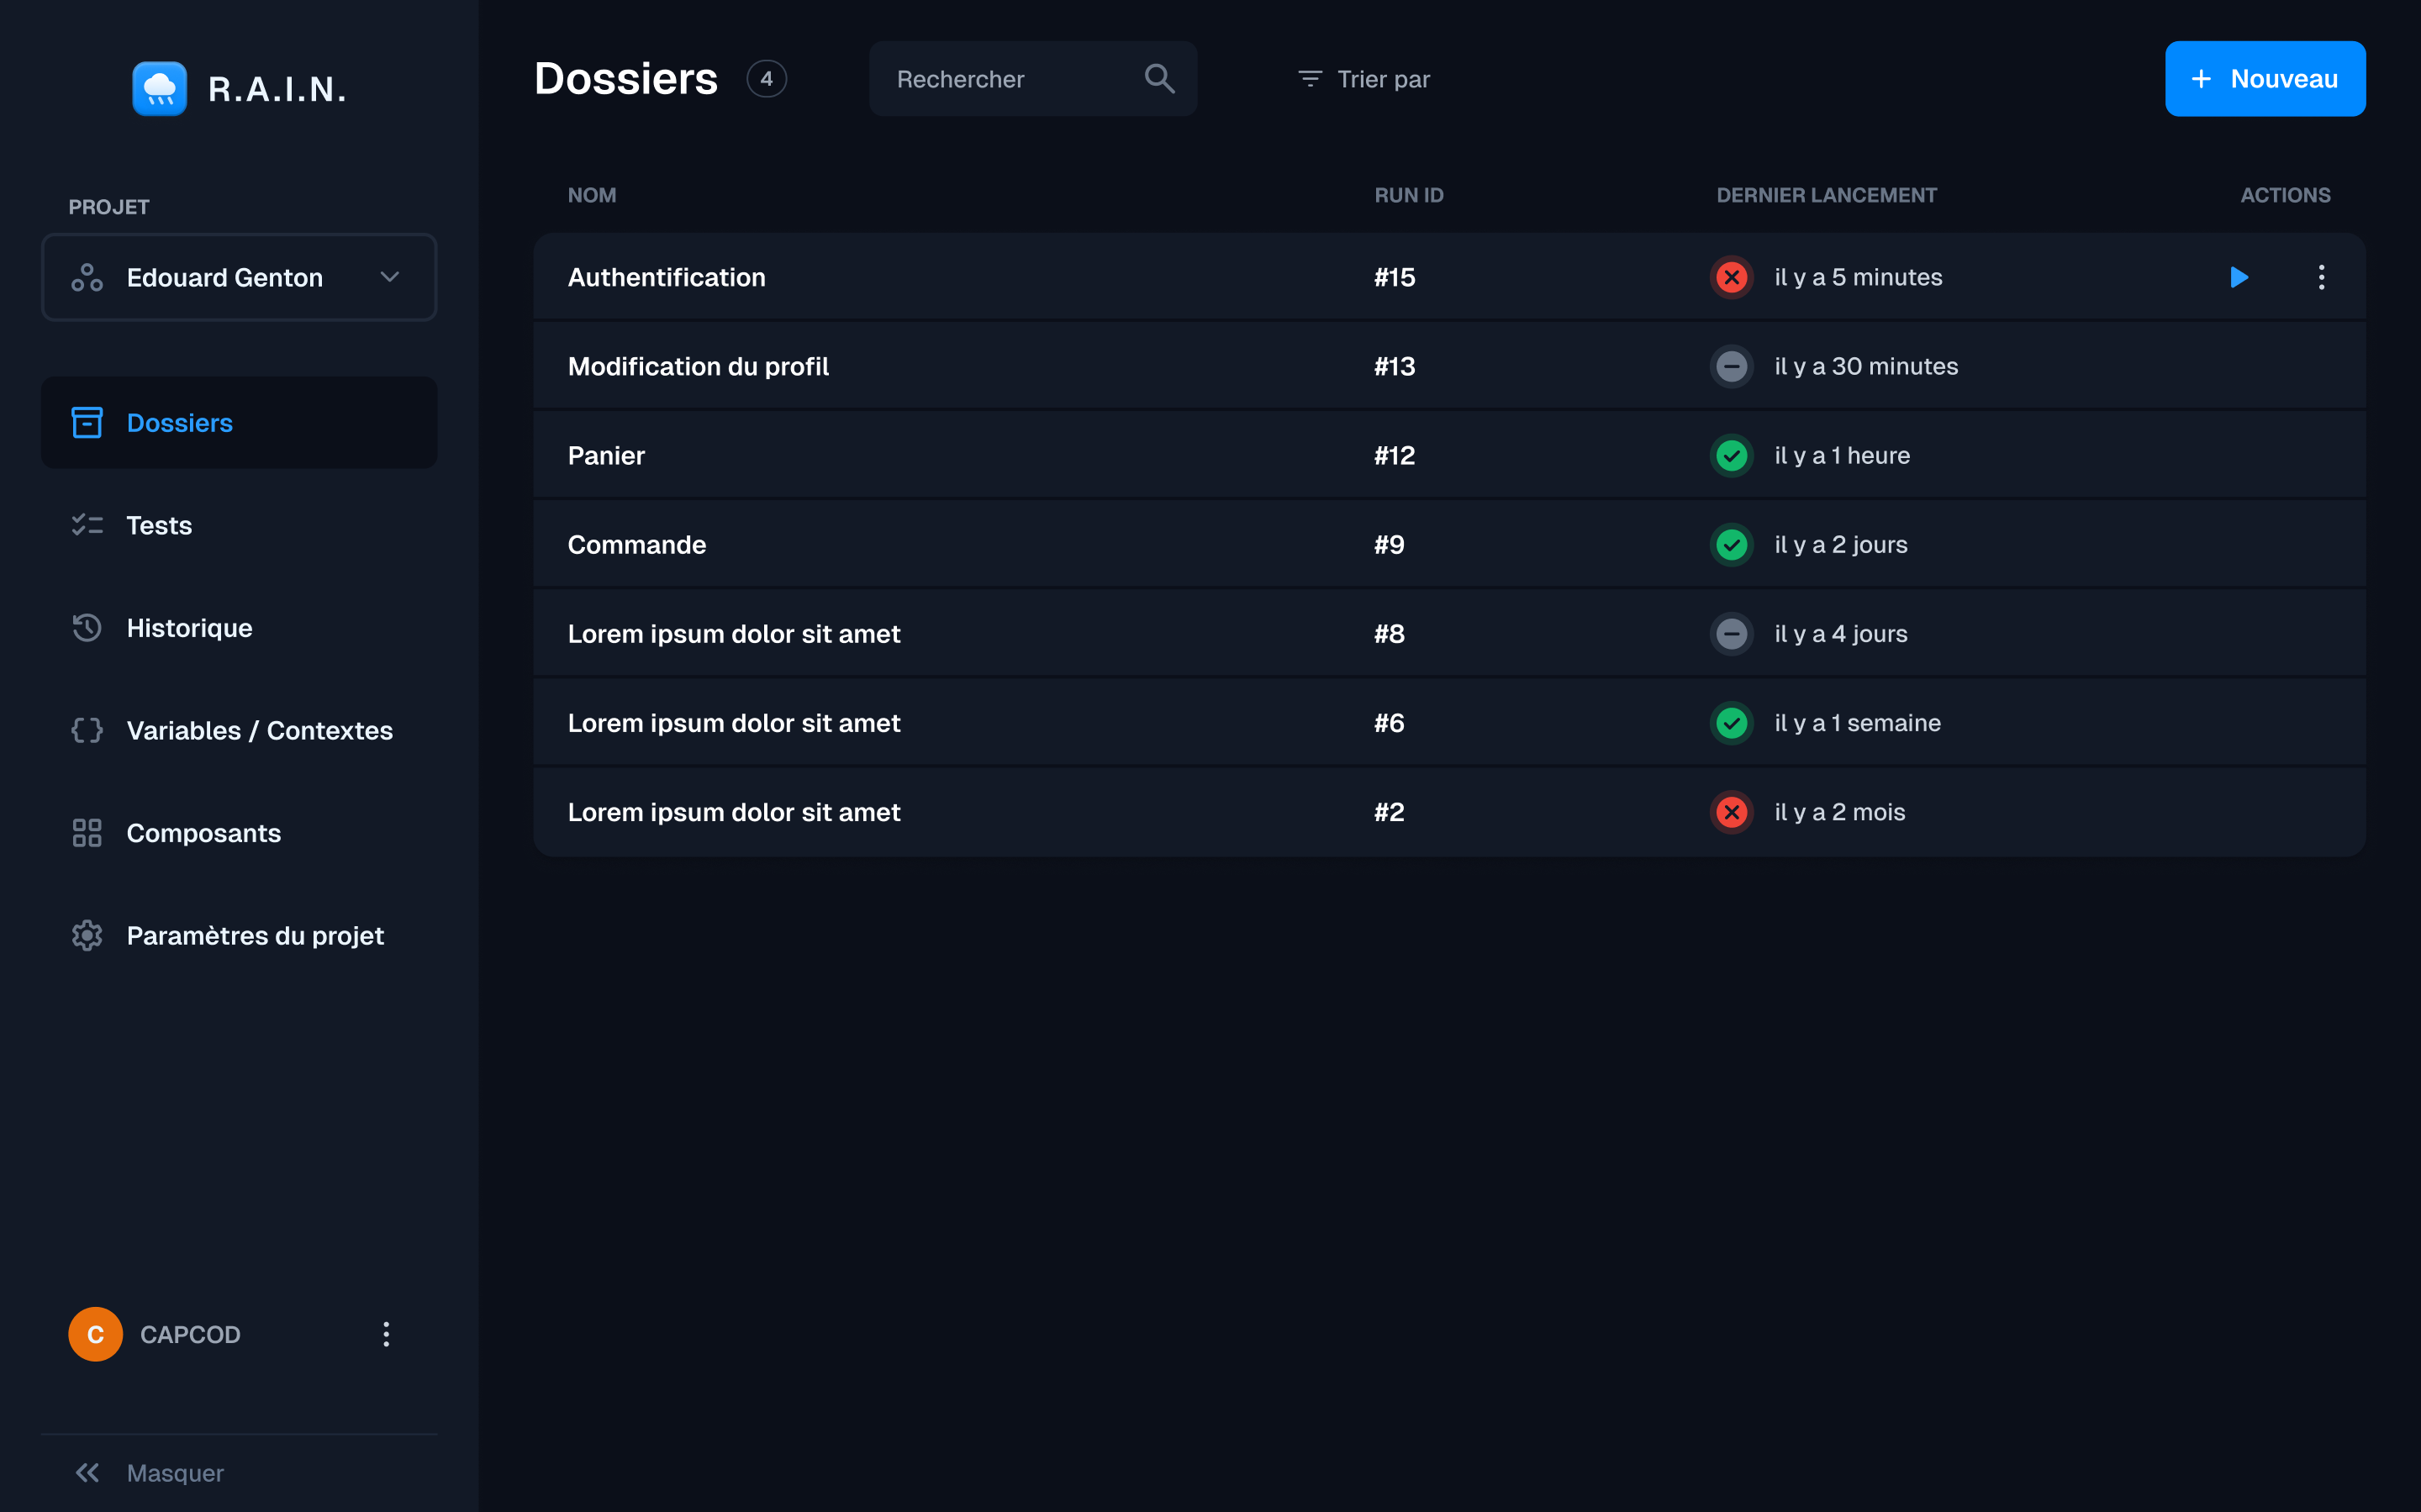Expand the Edouard Genton project dropdown
The width and height of the screenshot is (2421, 1512).
[x=239, y=277]
